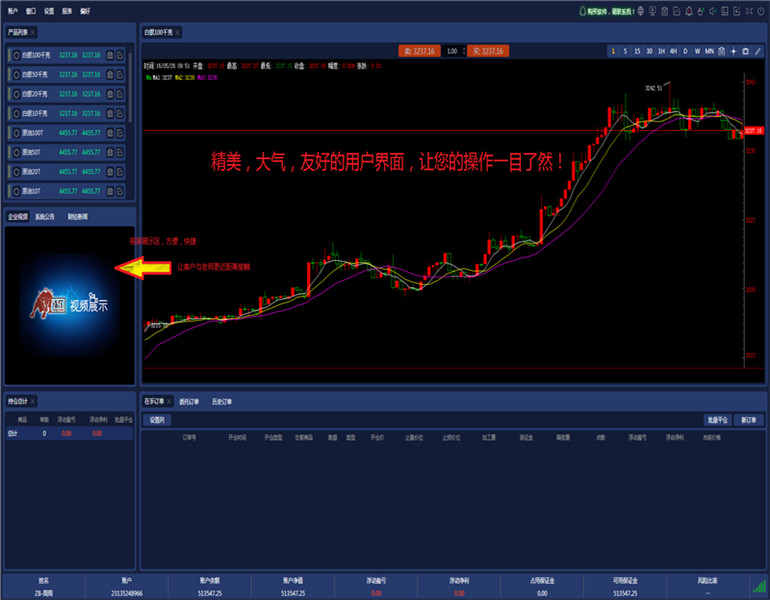770x600 pixels.
Task: Click the power icon at top right
Action: (761, 11)
